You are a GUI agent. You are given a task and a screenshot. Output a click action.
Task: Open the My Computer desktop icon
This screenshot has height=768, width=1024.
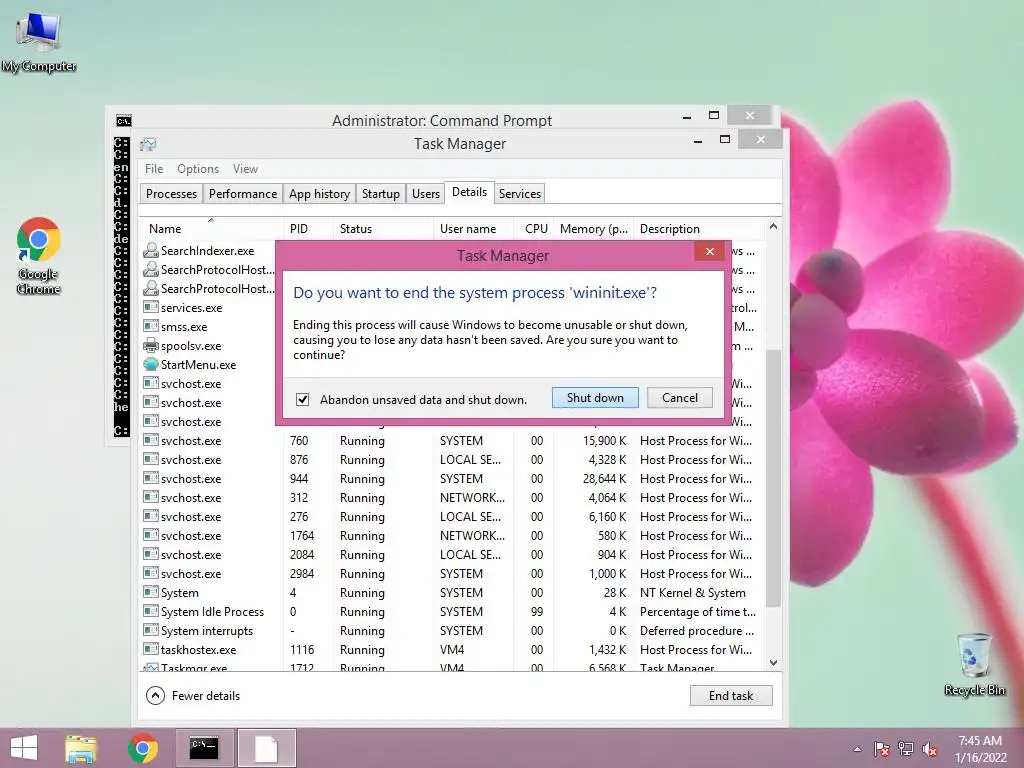click(39, 40)
